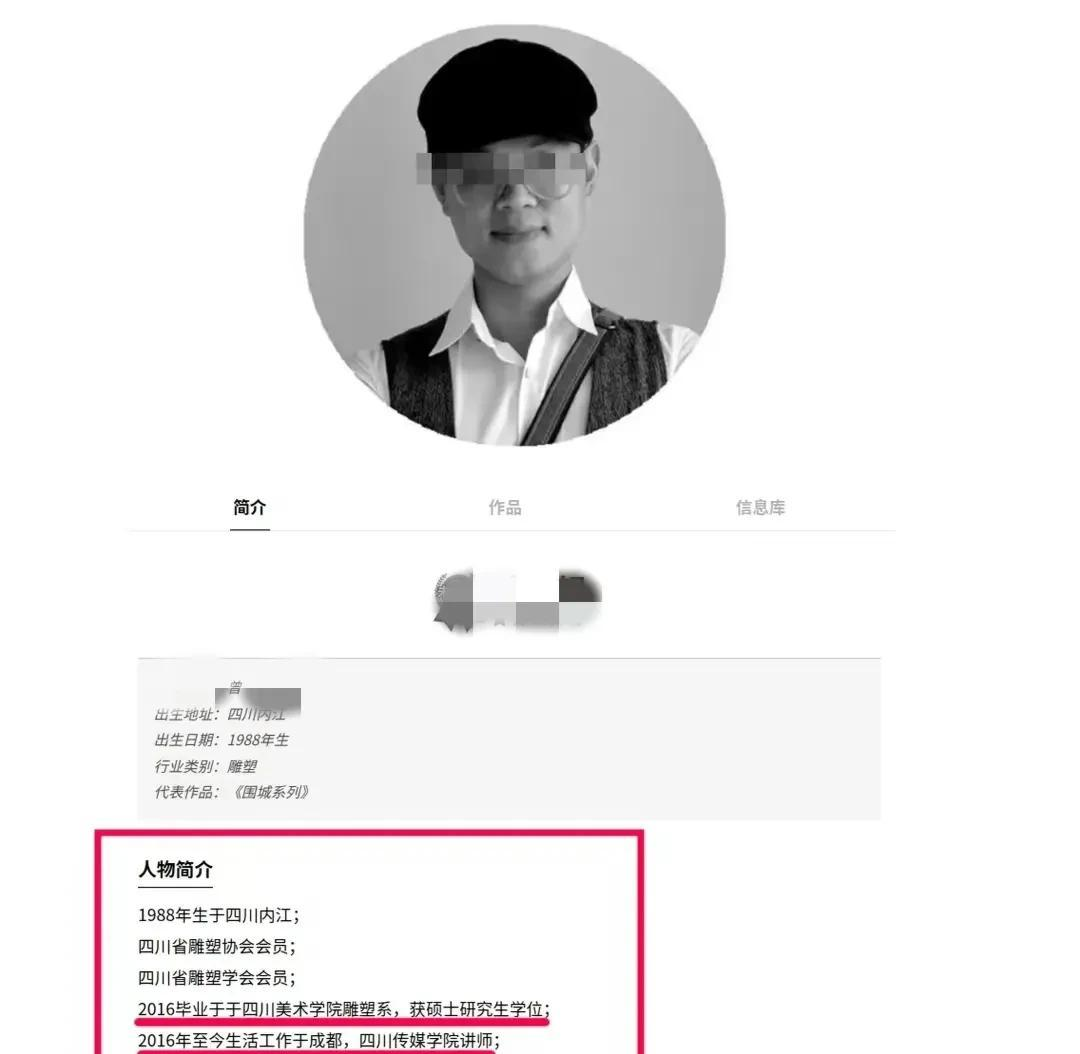
Task: Click the blurred name field in info box
Action: pyautogui.click(x=258, y=698)
